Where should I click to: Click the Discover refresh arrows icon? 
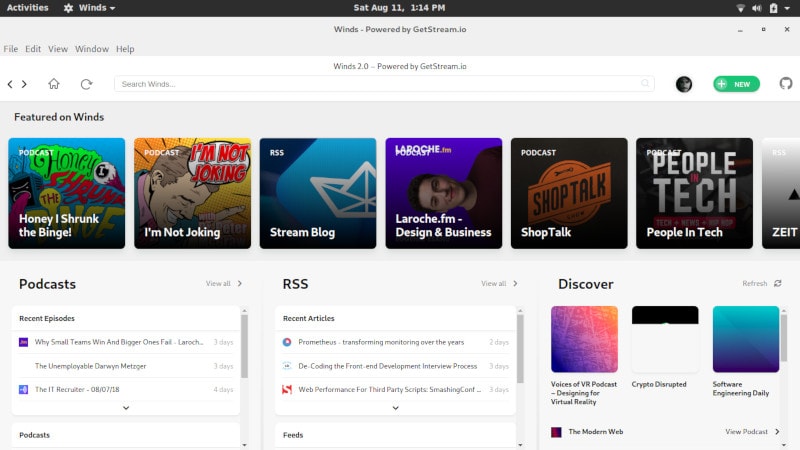pyautogui.click(x=778, y=283)
